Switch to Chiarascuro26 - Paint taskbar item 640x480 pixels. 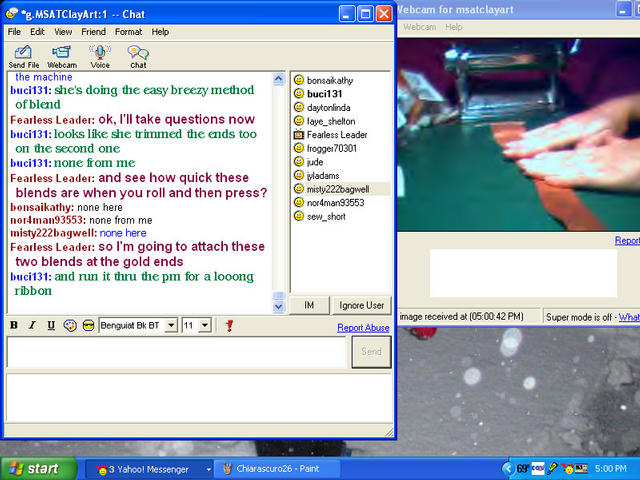pos(277,469)
